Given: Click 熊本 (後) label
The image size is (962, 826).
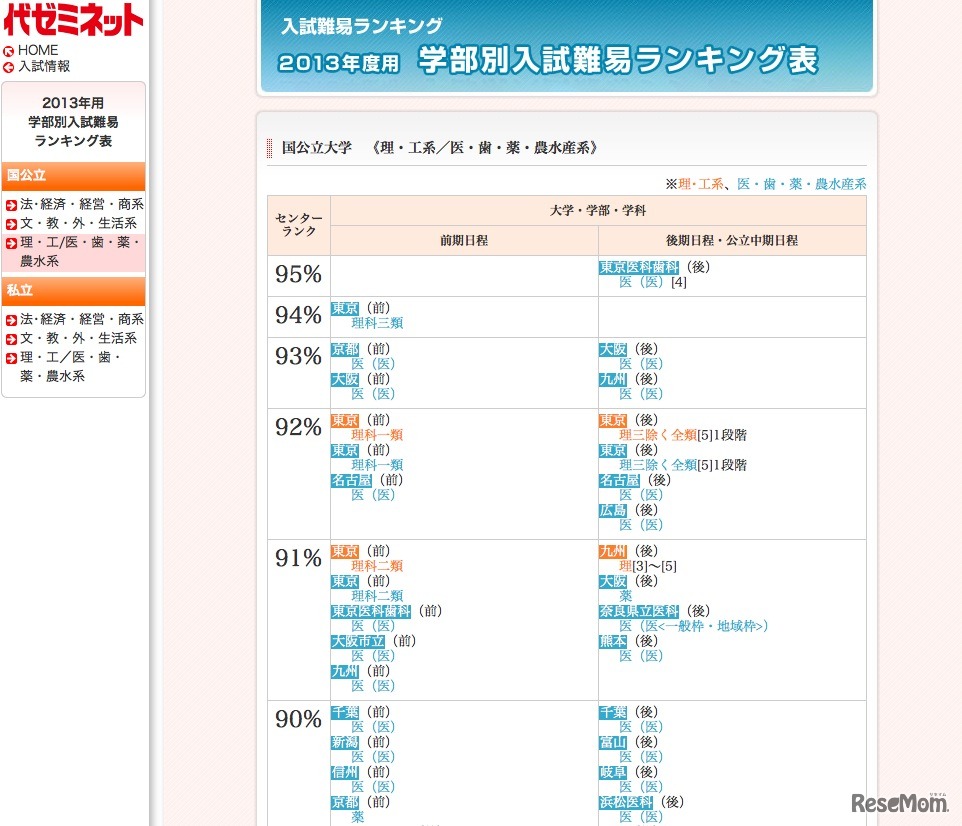Looking at the screenshot, I should pyautogui.click(x=613, y=641).
